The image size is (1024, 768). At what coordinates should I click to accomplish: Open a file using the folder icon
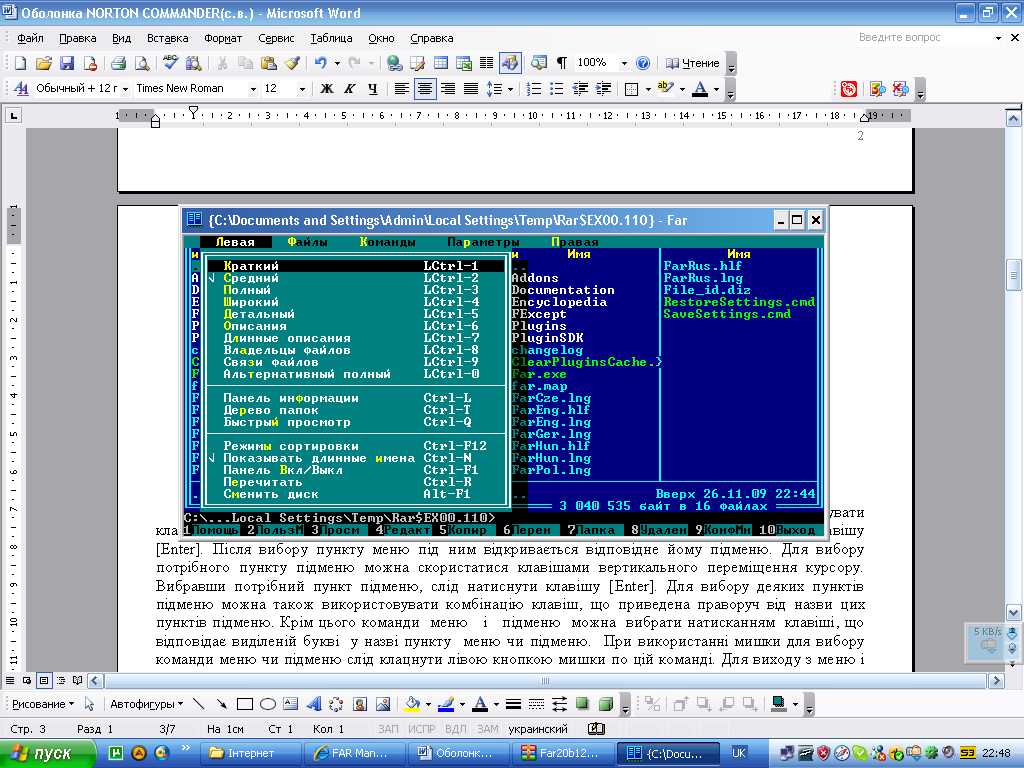44,63
